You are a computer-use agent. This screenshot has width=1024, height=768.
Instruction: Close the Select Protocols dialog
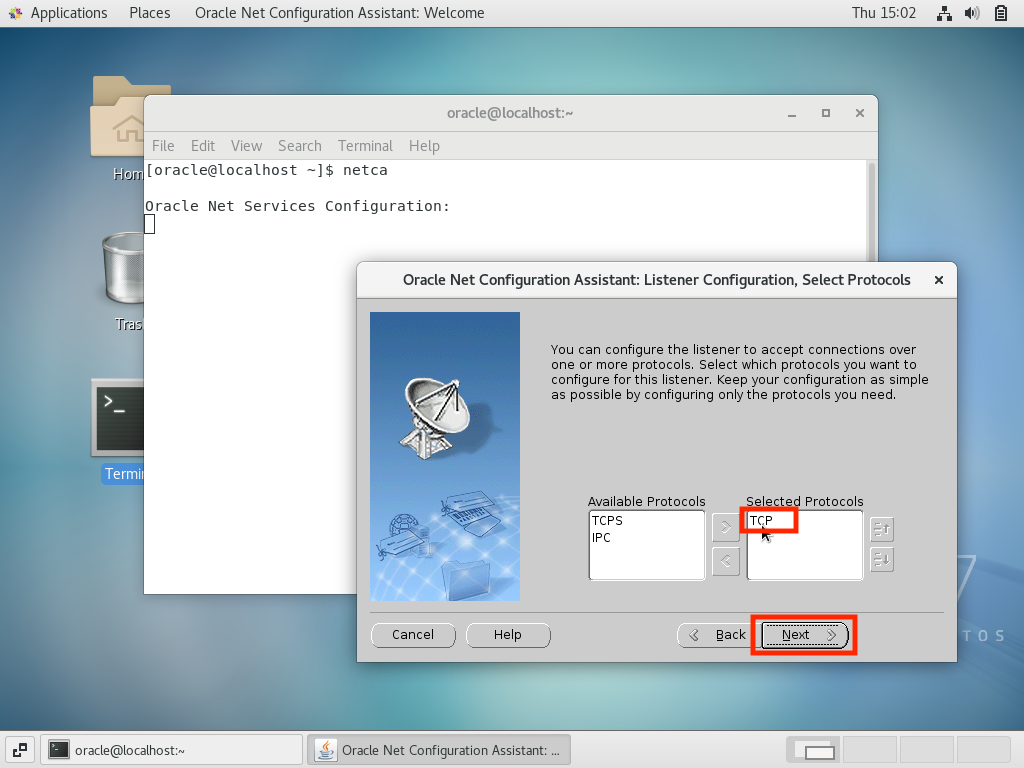coord(938,280)
